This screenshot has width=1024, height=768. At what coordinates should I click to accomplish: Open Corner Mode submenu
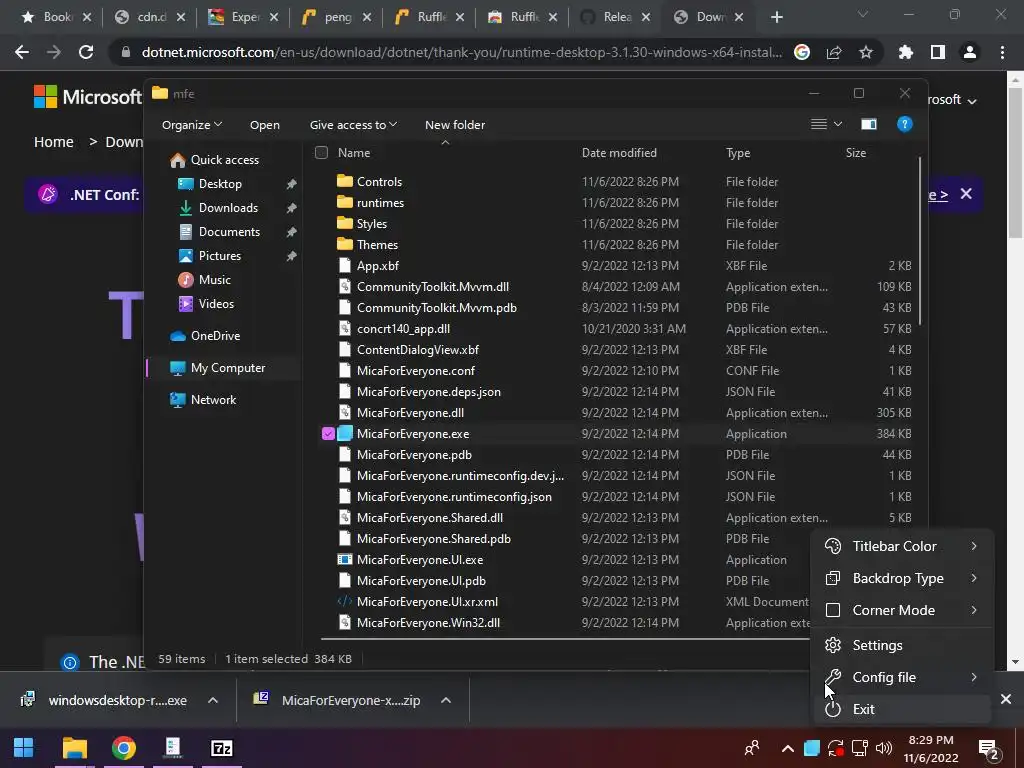pyautogui.click(x=902, y=610)
